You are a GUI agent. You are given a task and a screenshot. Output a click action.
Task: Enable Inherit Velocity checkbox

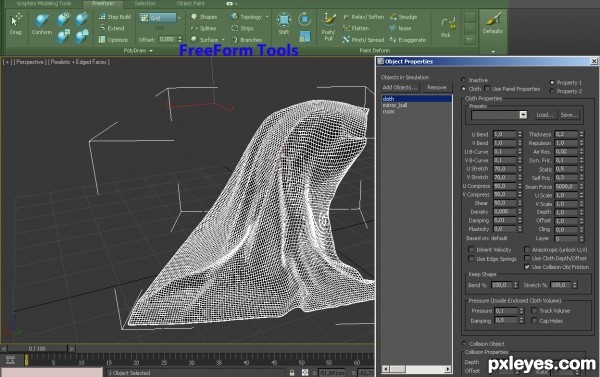point(471,250)
